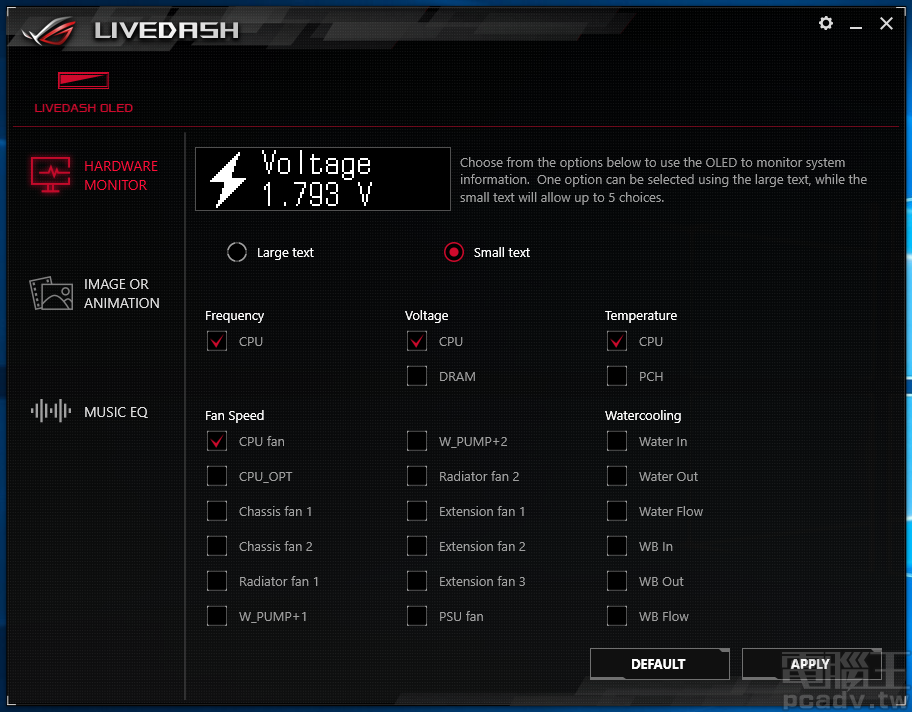This screenshot has height=712, width=912.
Task: Open the Image or Animation picture icon
Action: [x=51, y=293]
